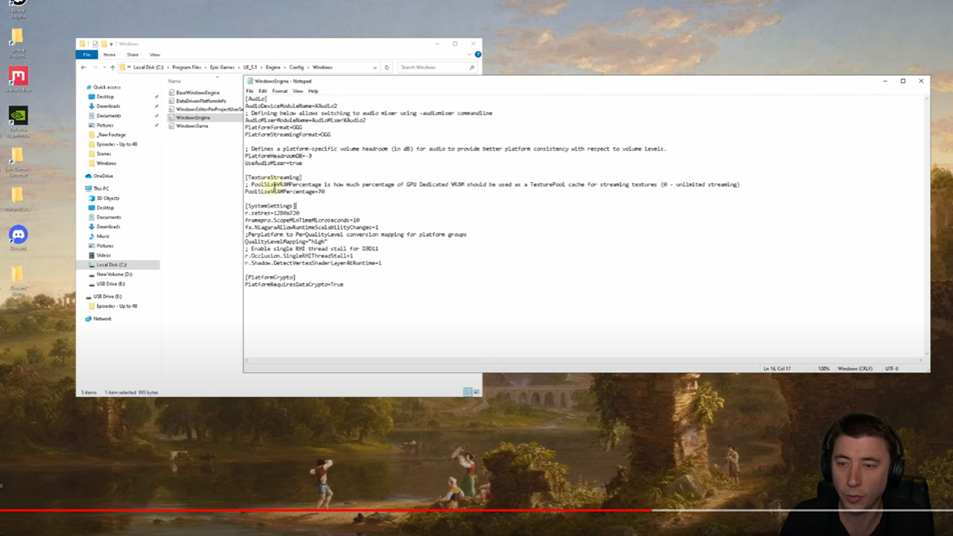This screenshot has height=536, width=953.
Task: Jump to Program Files in the address breadcrumb
Action: tap(187, 67)
